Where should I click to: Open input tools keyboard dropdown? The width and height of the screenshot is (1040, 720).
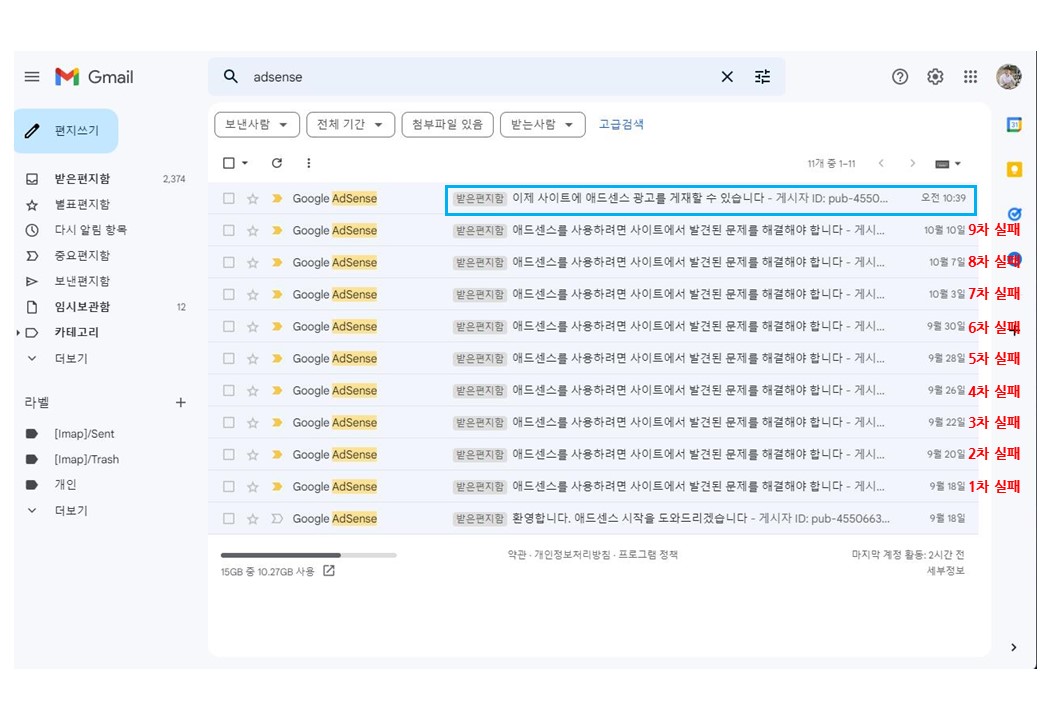pyautogui.click(x=948, y=164)
